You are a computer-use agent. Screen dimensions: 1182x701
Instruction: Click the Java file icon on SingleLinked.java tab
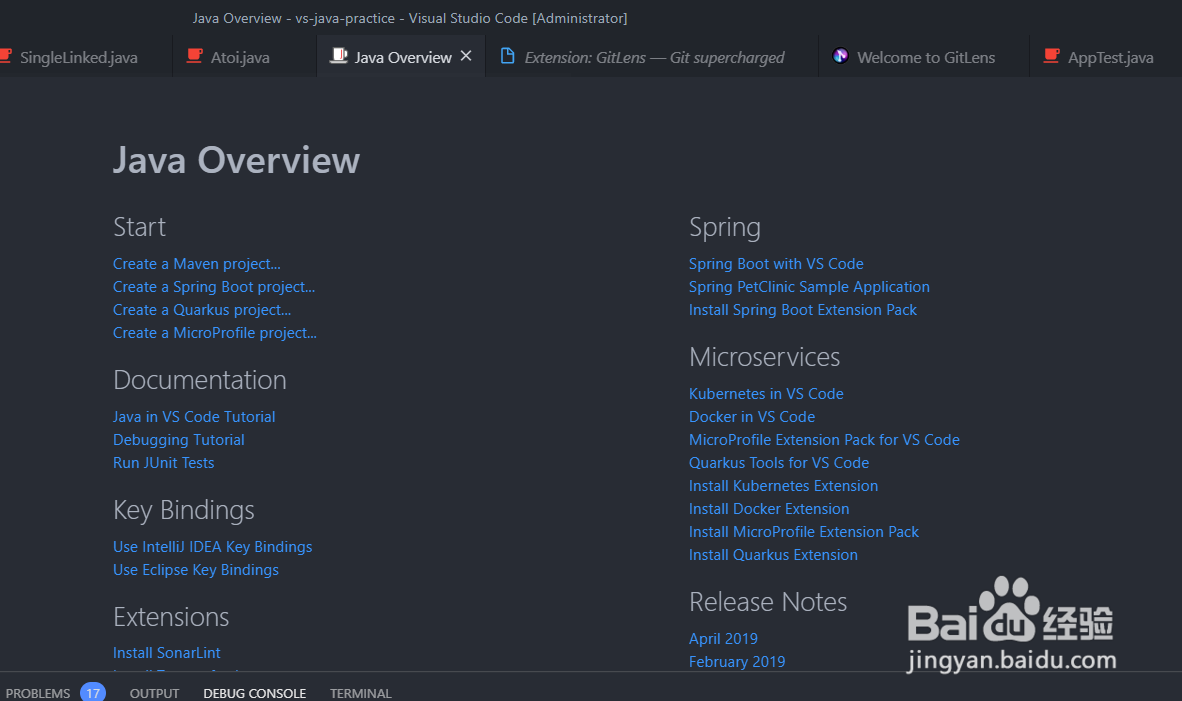tap(5, 56)
